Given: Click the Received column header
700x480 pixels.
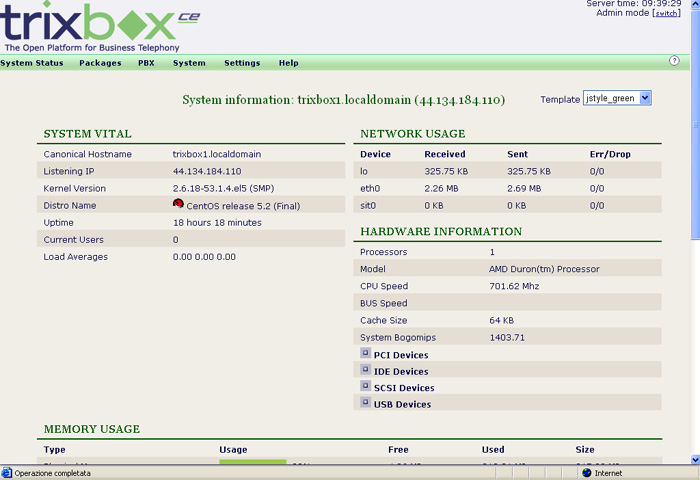Looking at the screenshot, I should coord(445,154).
